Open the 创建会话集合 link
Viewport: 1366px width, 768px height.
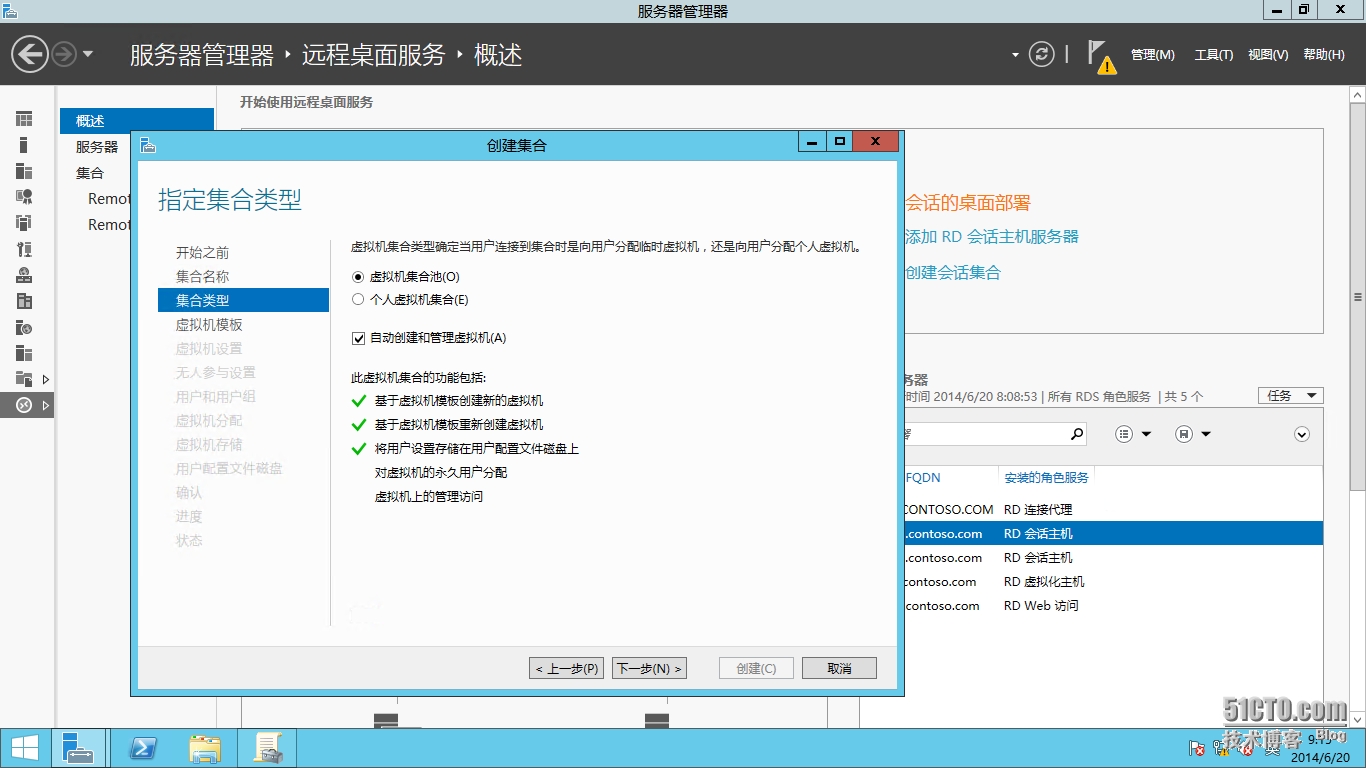point(953,273)
